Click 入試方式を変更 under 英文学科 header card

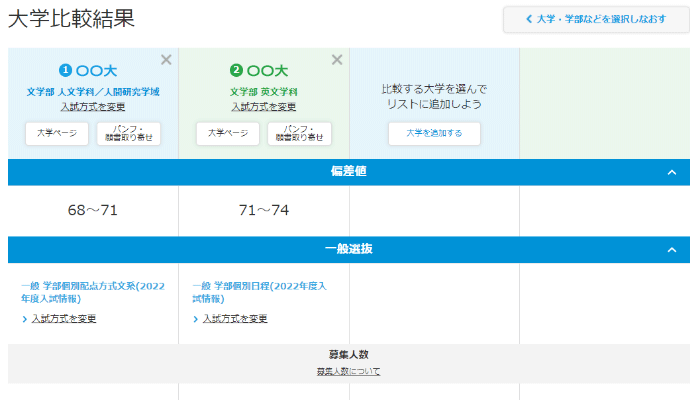pos(264,106)
